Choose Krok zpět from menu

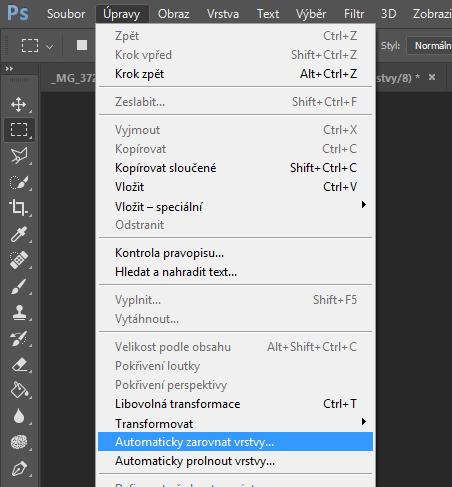point(235,74)
